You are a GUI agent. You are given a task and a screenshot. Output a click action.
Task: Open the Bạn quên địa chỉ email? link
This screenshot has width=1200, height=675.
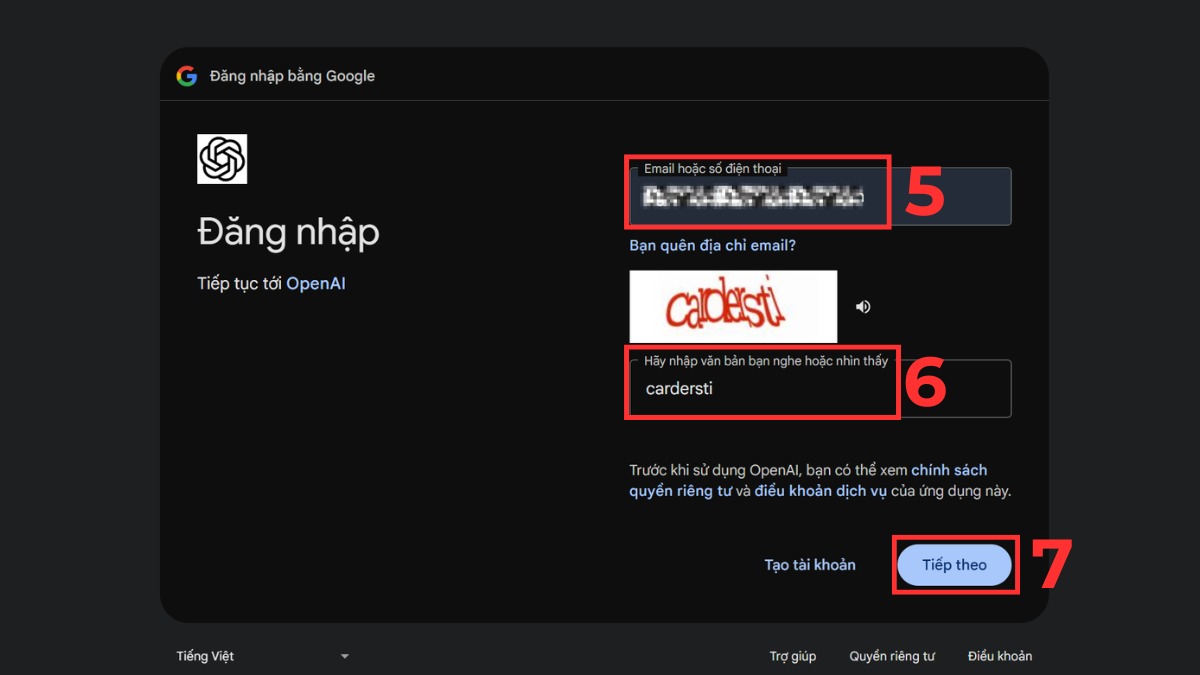point(712,245)
